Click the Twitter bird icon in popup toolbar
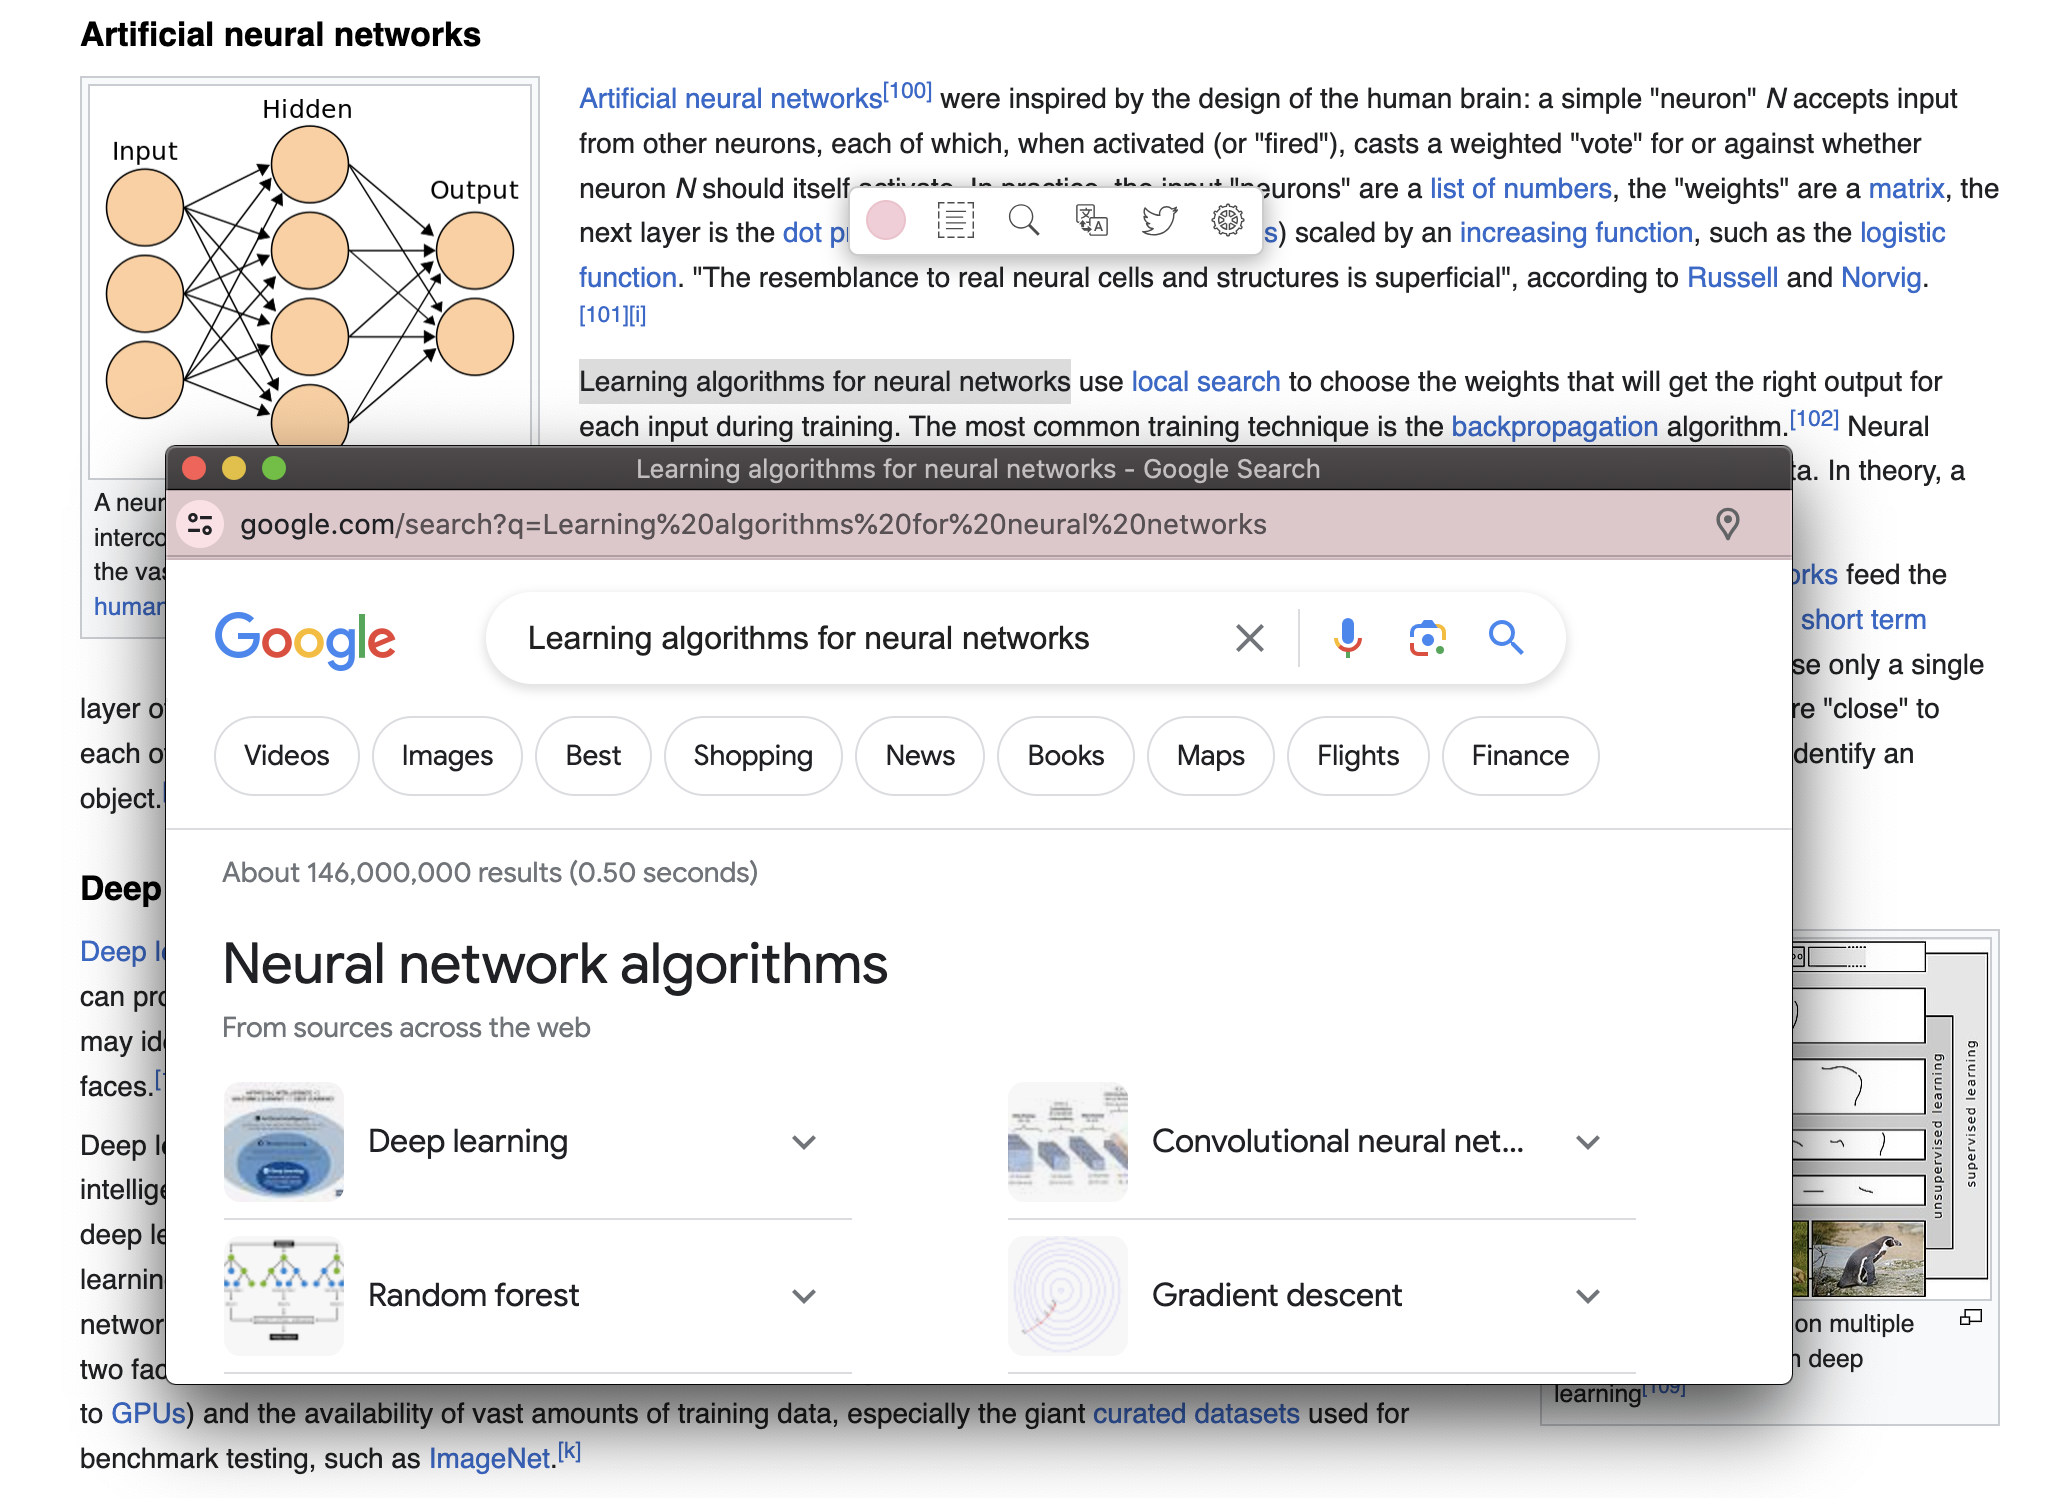2056x1498 pixels. click(1159, 220)
